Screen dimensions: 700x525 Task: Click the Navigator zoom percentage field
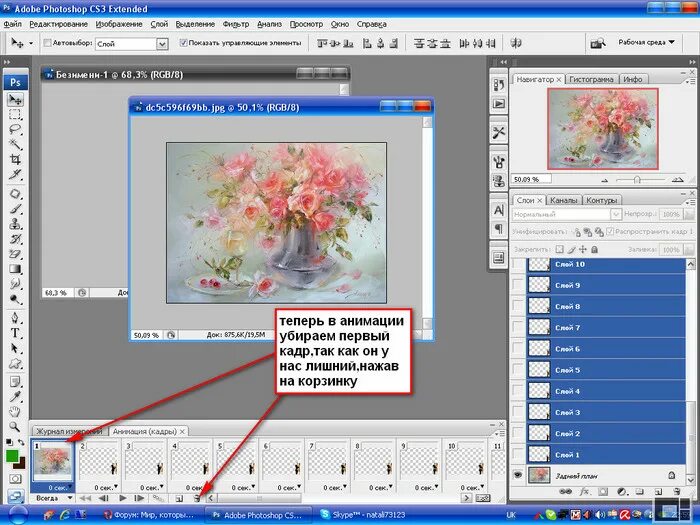pos(531,179)
